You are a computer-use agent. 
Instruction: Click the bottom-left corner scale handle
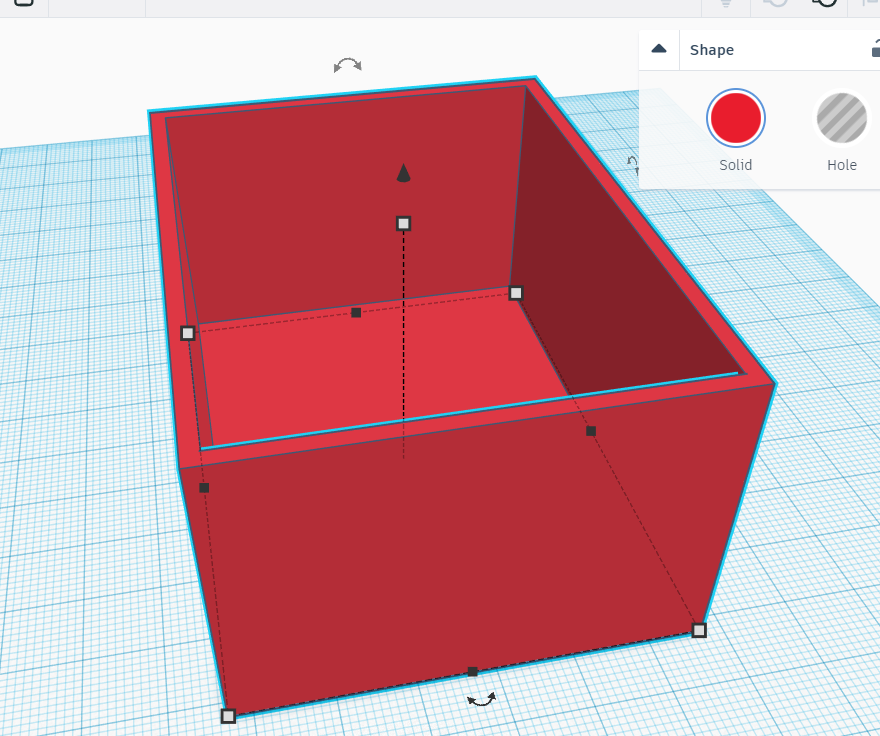coord(228,714)
